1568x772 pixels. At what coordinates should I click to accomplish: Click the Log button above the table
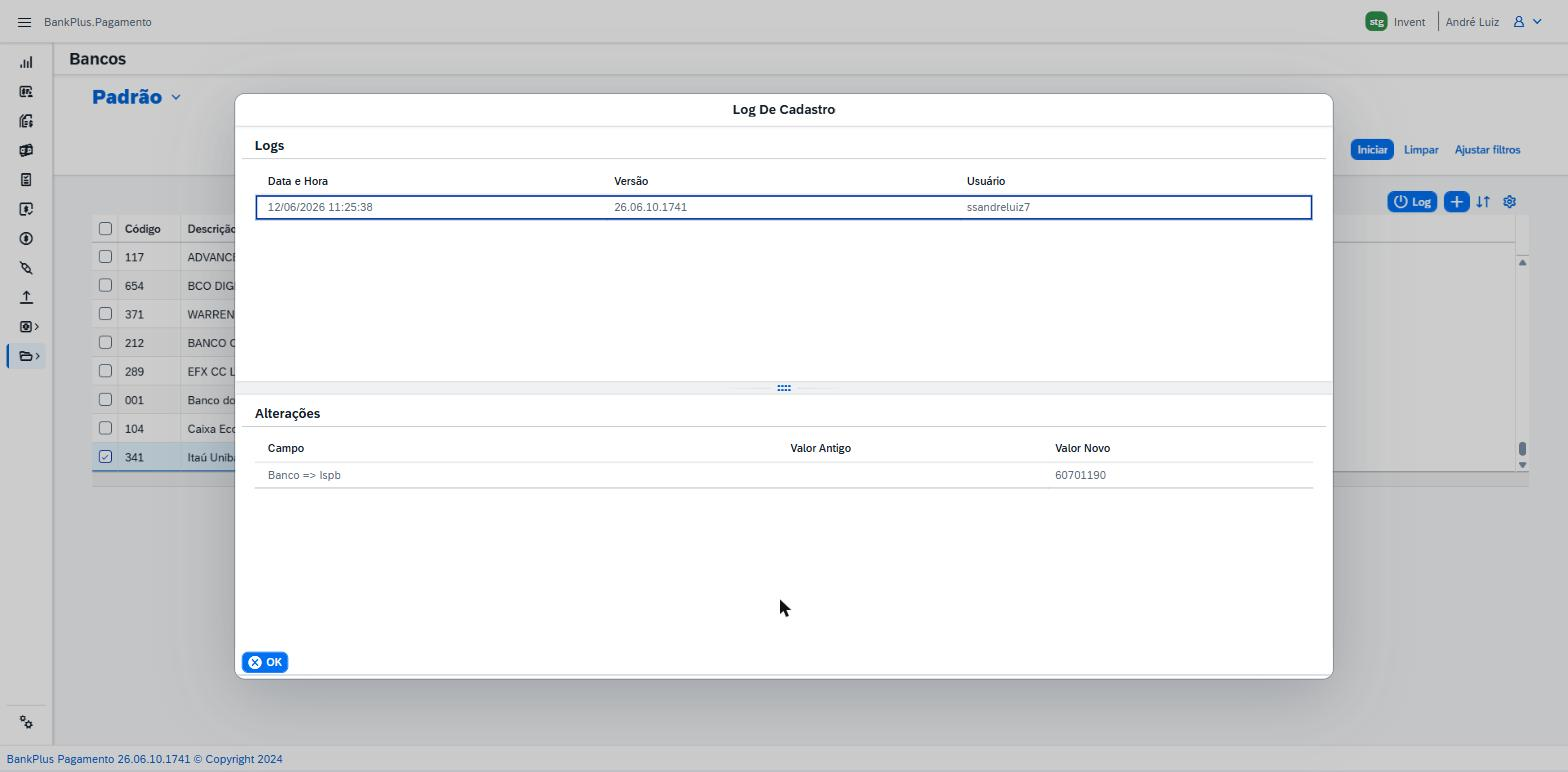click(x=1412, y=202)
